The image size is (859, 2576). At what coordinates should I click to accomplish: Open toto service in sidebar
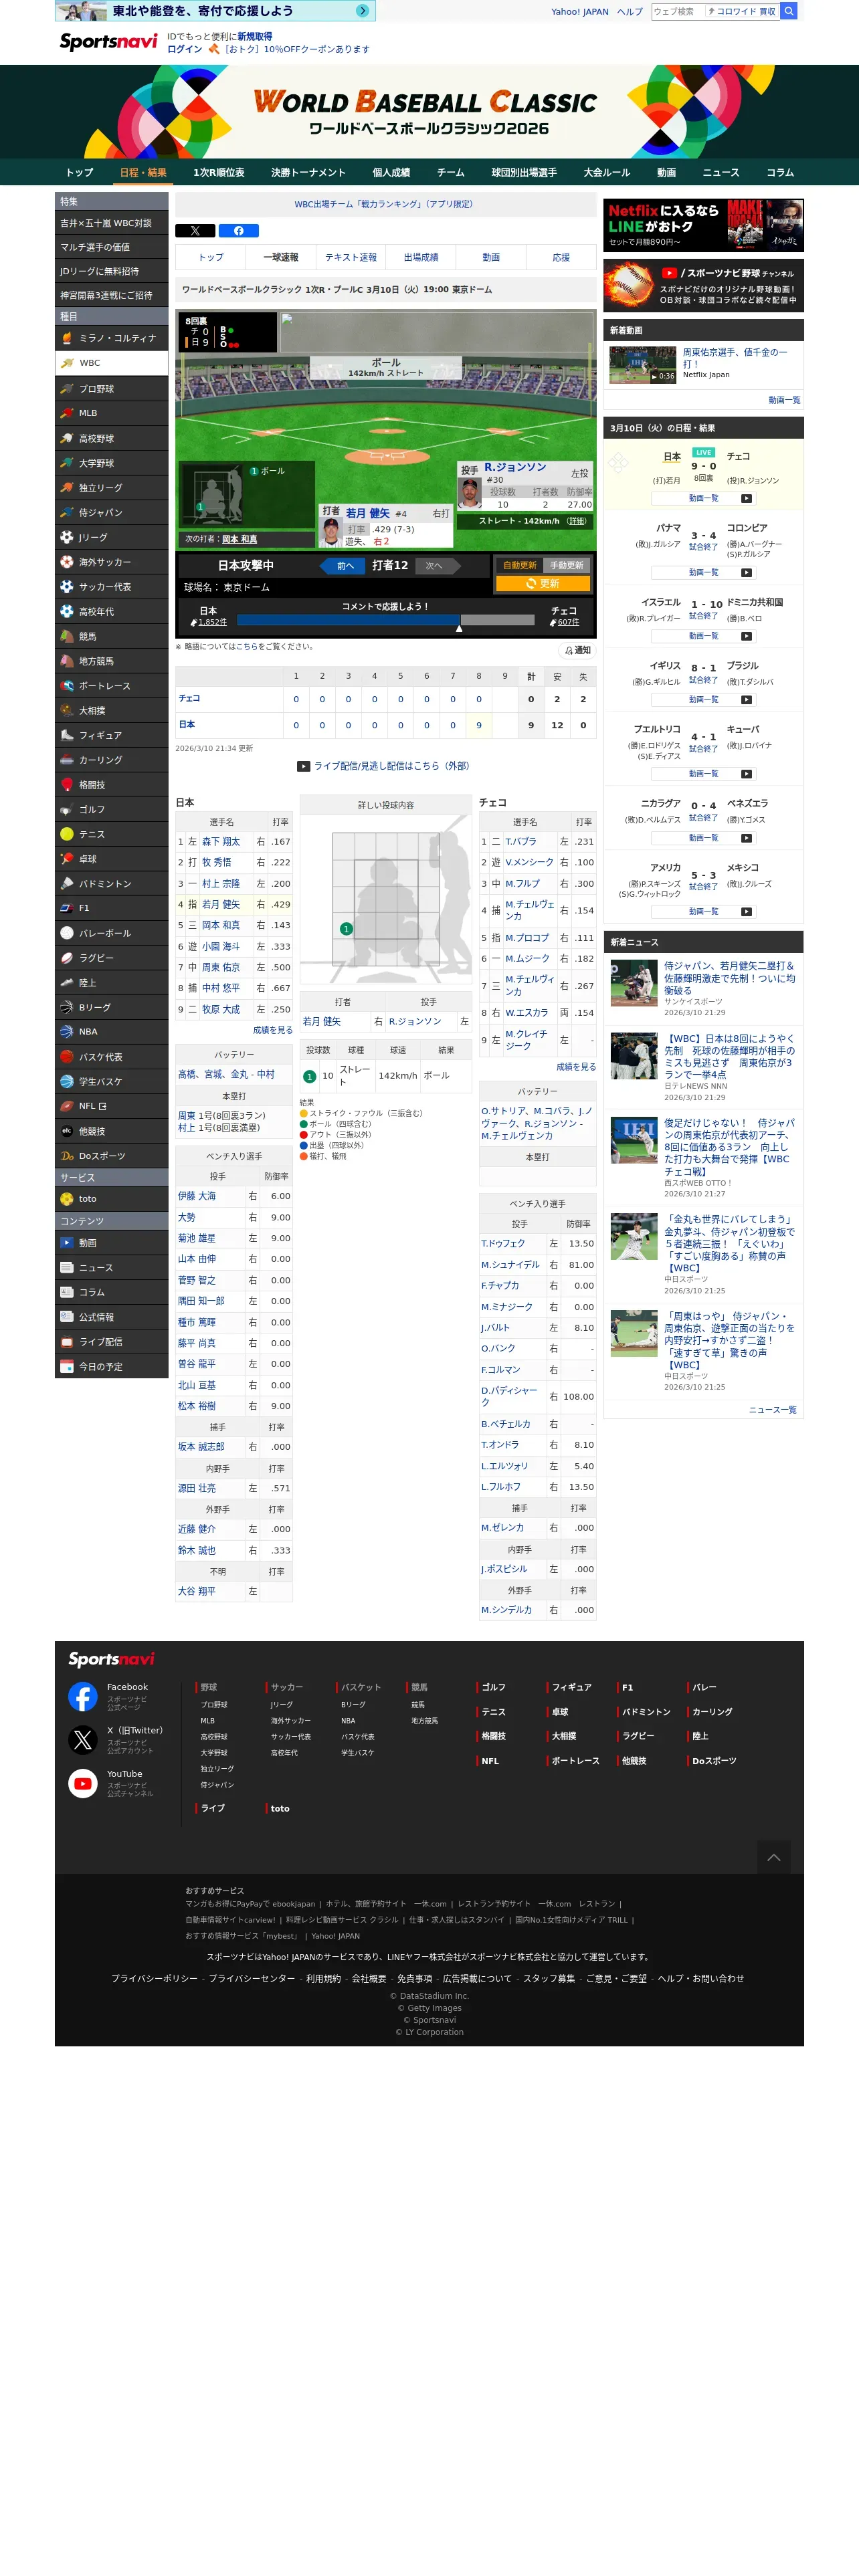pyautogui.click(x=111, y=1199)
